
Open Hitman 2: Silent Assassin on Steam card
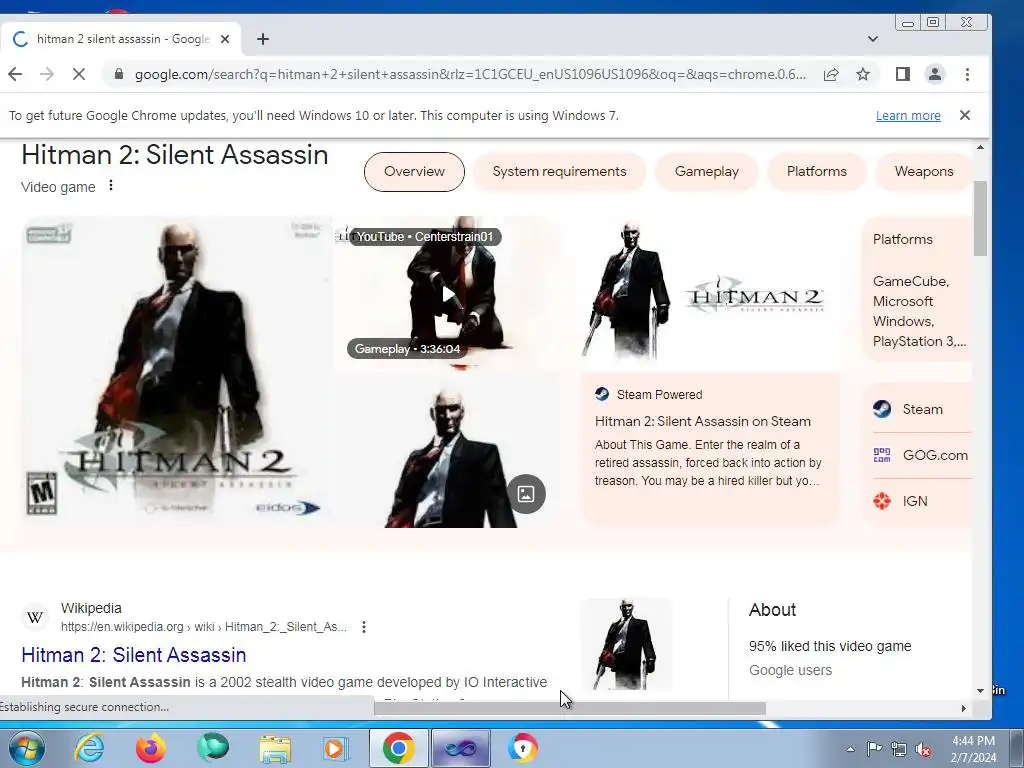[709, 450]
